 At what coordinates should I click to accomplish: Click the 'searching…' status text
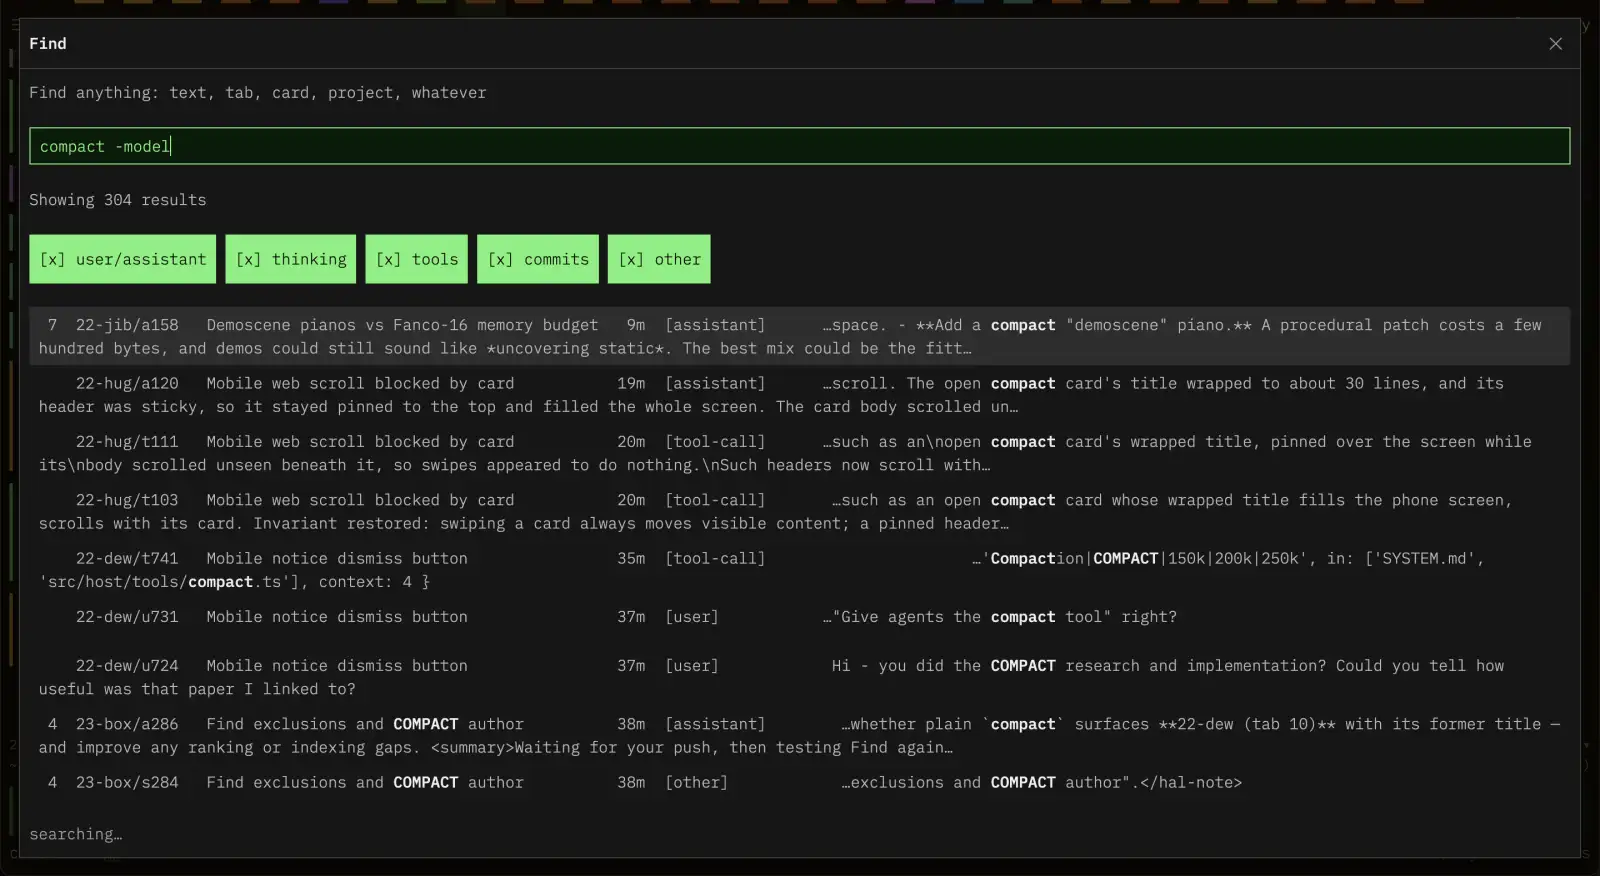tap(76, 834)
